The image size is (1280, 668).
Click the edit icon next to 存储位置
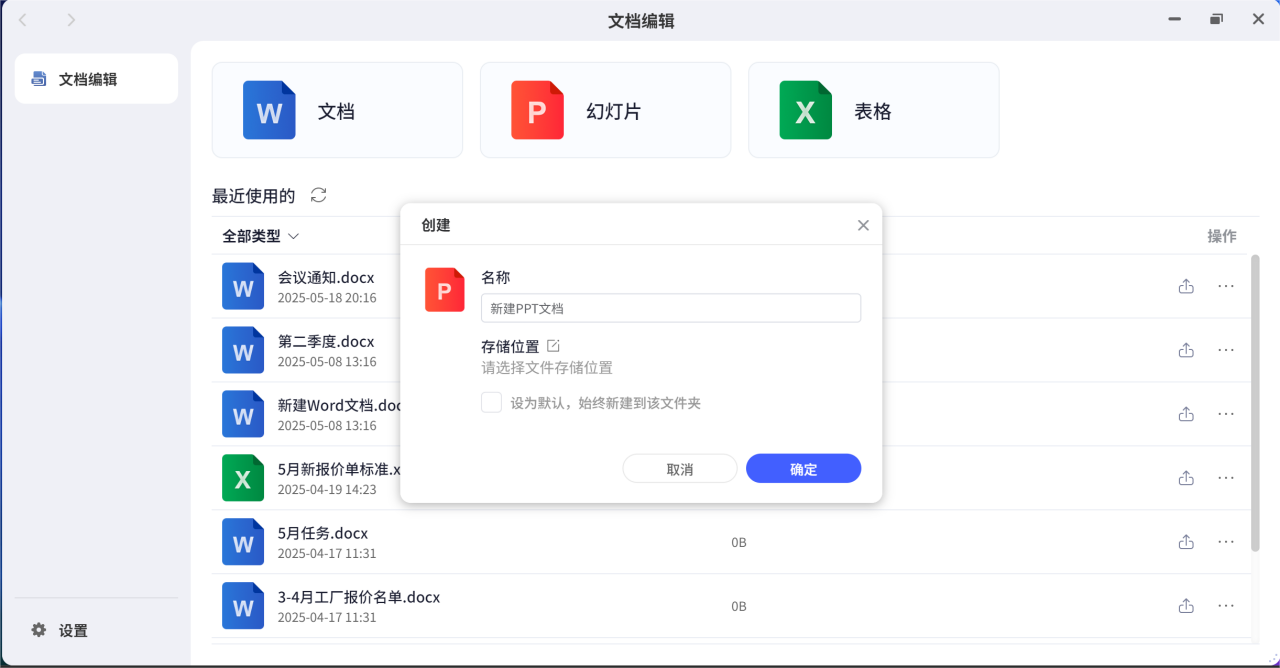pyautogui.click(x=553, y=346)
